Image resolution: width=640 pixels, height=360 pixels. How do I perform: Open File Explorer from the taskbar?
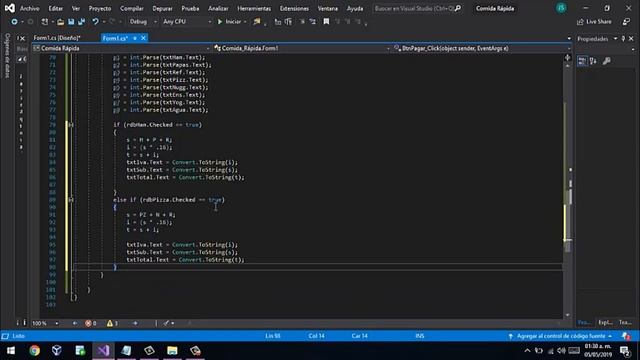click(x=172, y=351)
